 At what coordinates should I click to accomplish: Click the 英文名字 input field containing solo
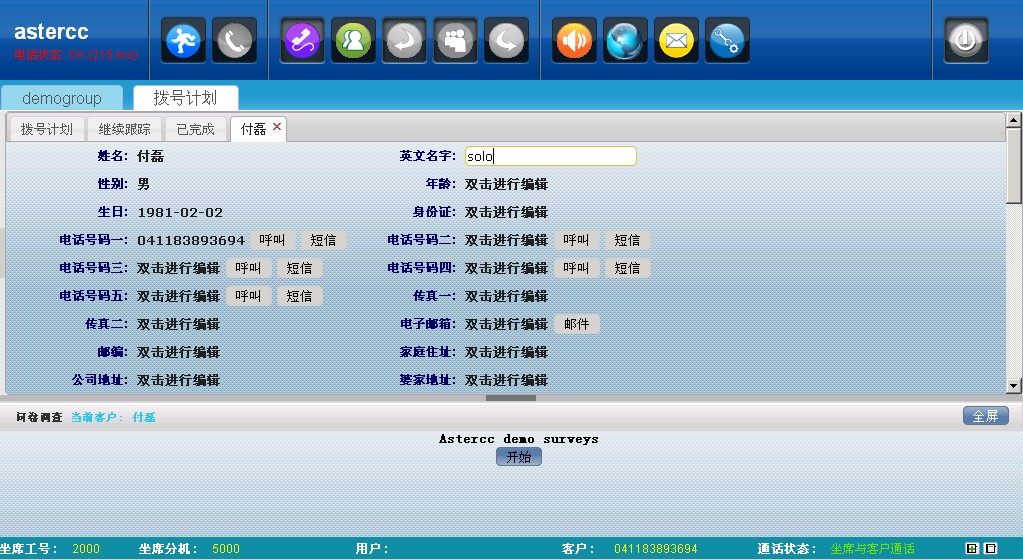(x=550, y=156)
